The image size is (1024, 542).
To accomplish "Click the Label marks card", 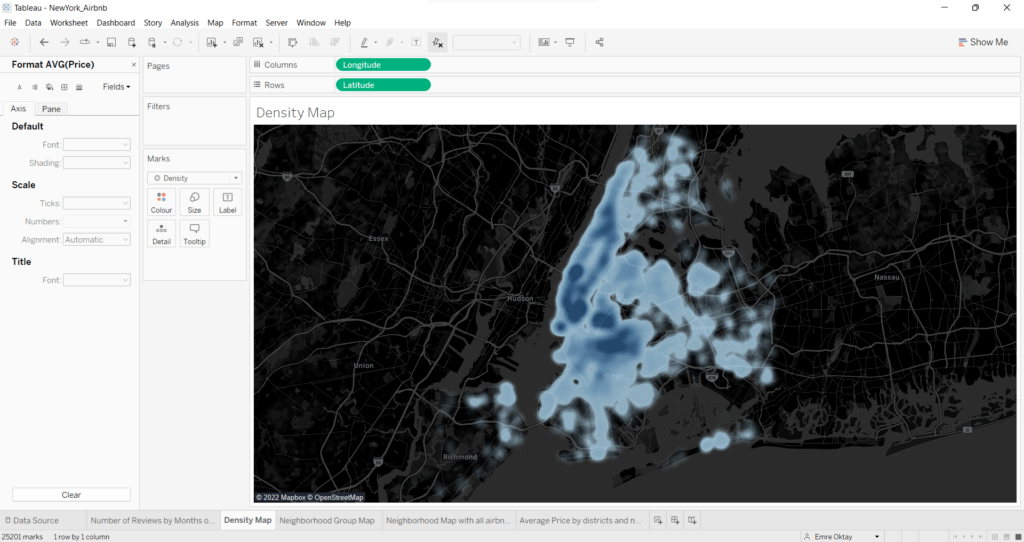I will [227, 202].
